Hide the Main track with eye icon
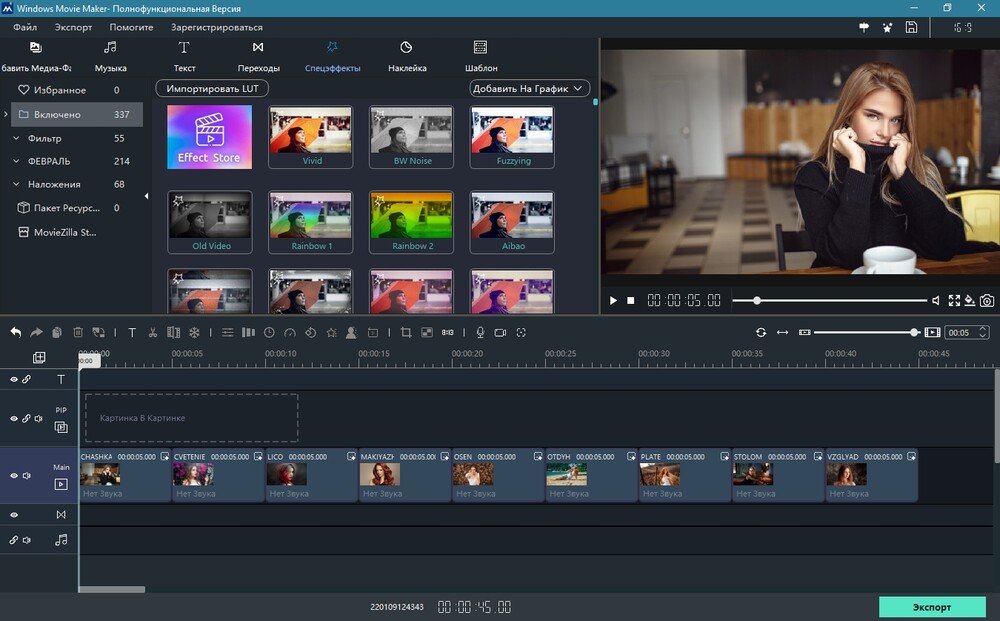The height and width of the screenshot is (621, 1000). tap(14, 476)
